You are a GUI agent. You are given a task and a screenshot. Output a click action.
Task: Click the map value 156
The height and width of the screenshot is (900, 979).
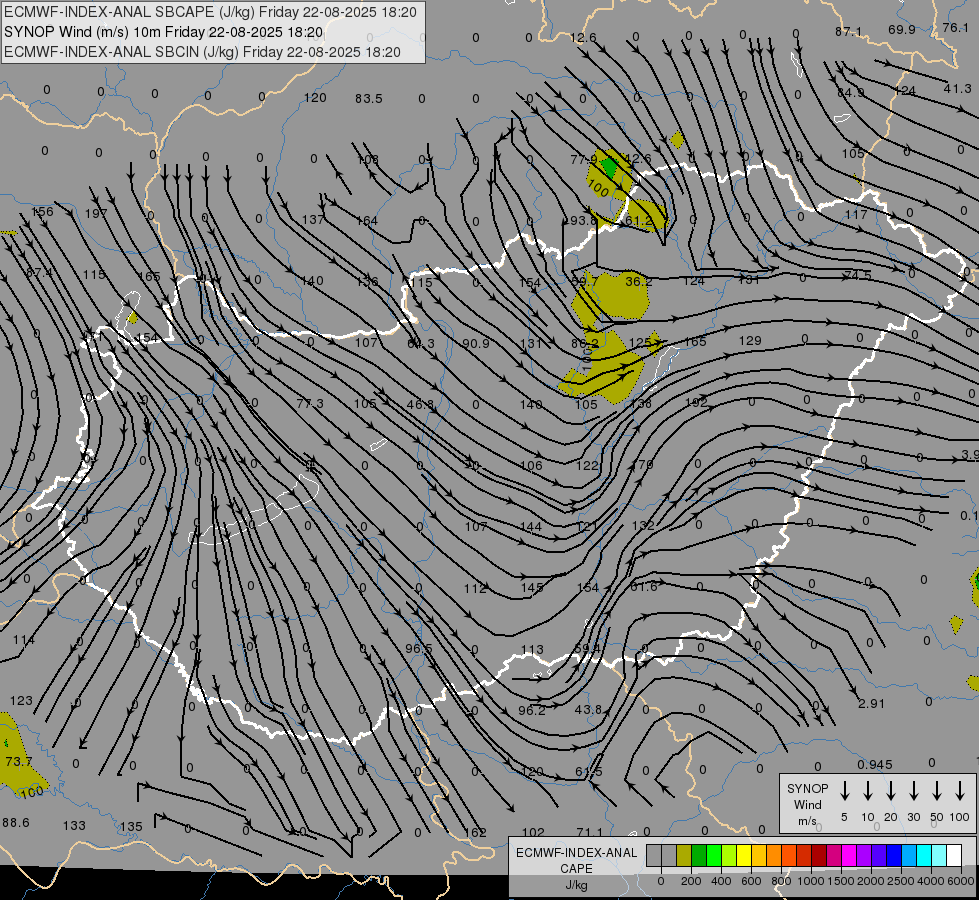(42, 212)
